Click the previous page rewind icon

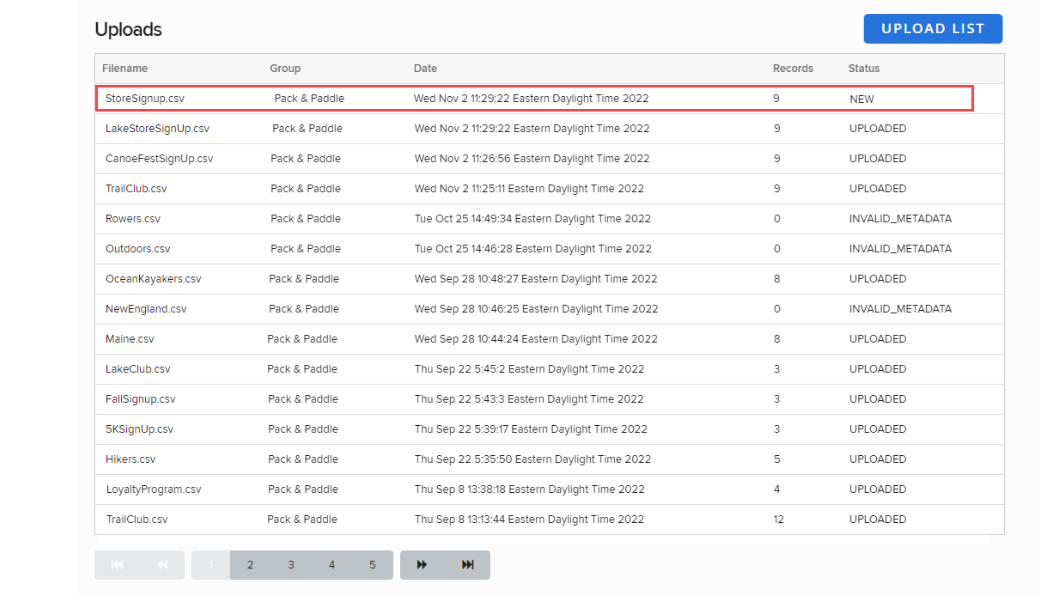point(162,565)
